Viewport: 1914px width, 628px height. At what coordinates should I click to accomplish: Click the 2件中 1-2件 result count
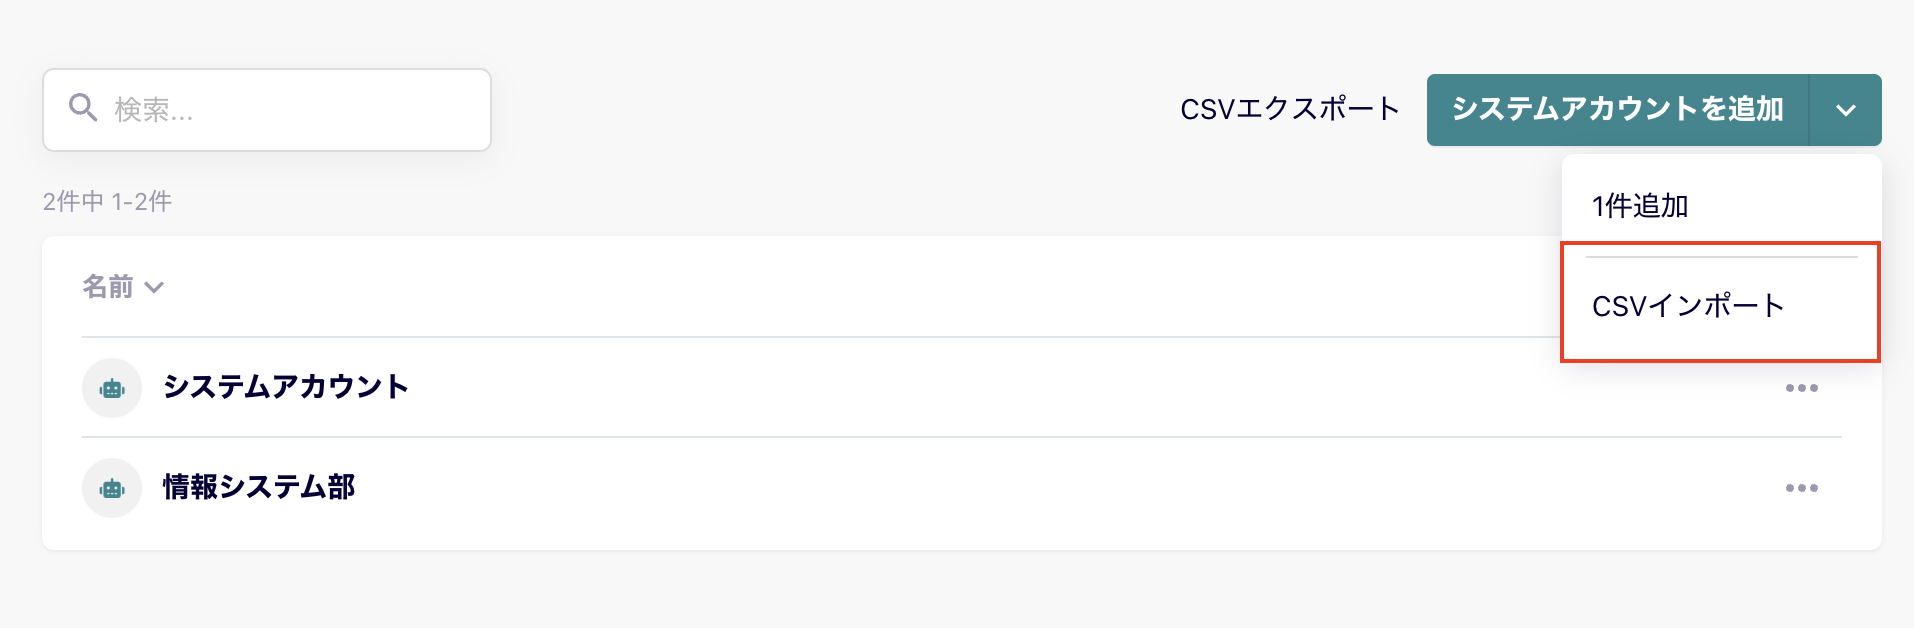(107, 202)
